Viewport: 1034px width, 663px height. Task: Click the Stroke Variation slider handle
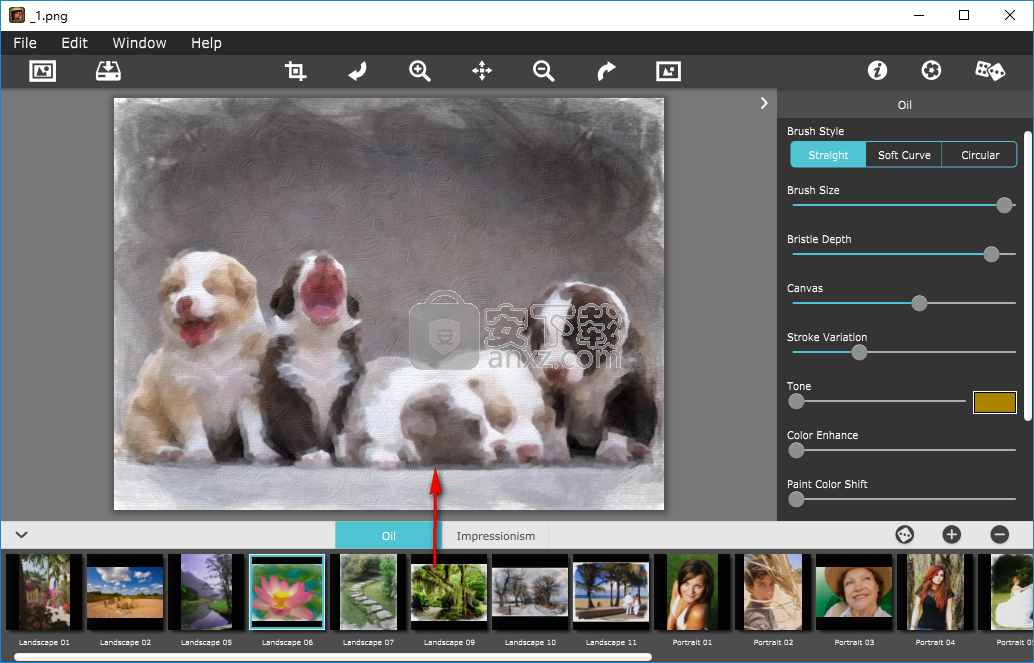click(859, 352)
